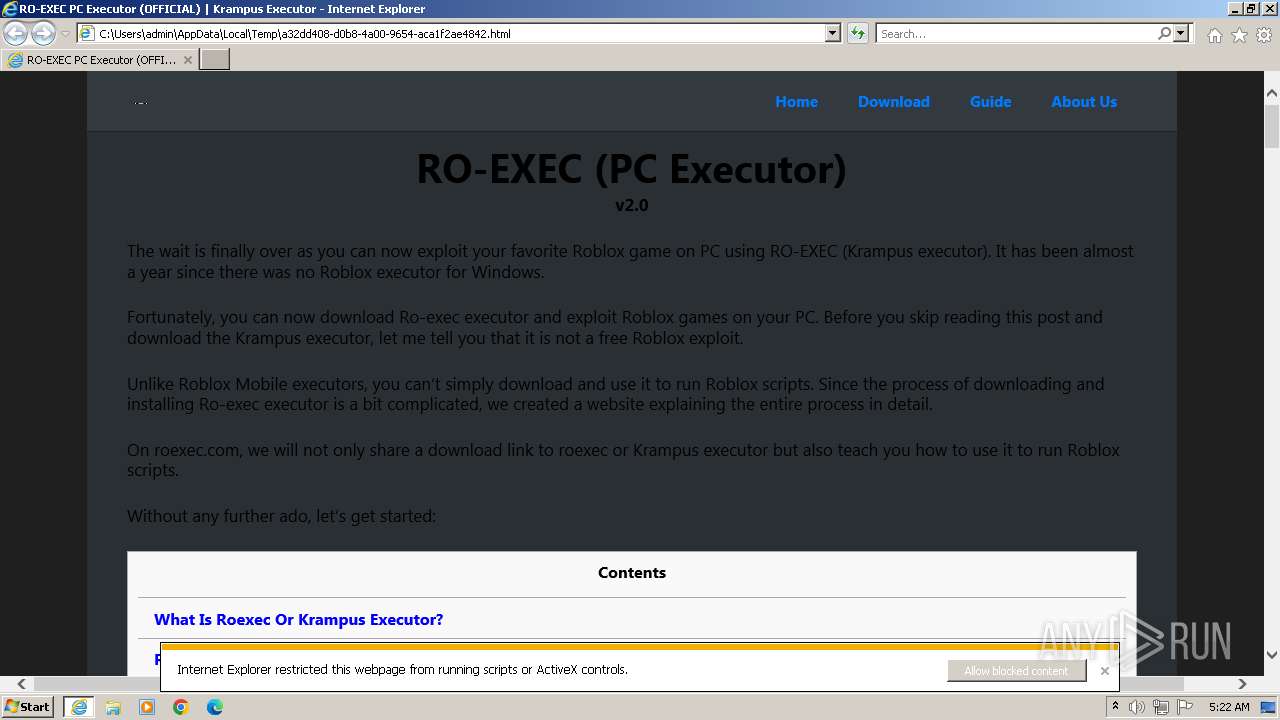
Task: Open the search provider dropdown arrow
Action: click(1181, 33)
